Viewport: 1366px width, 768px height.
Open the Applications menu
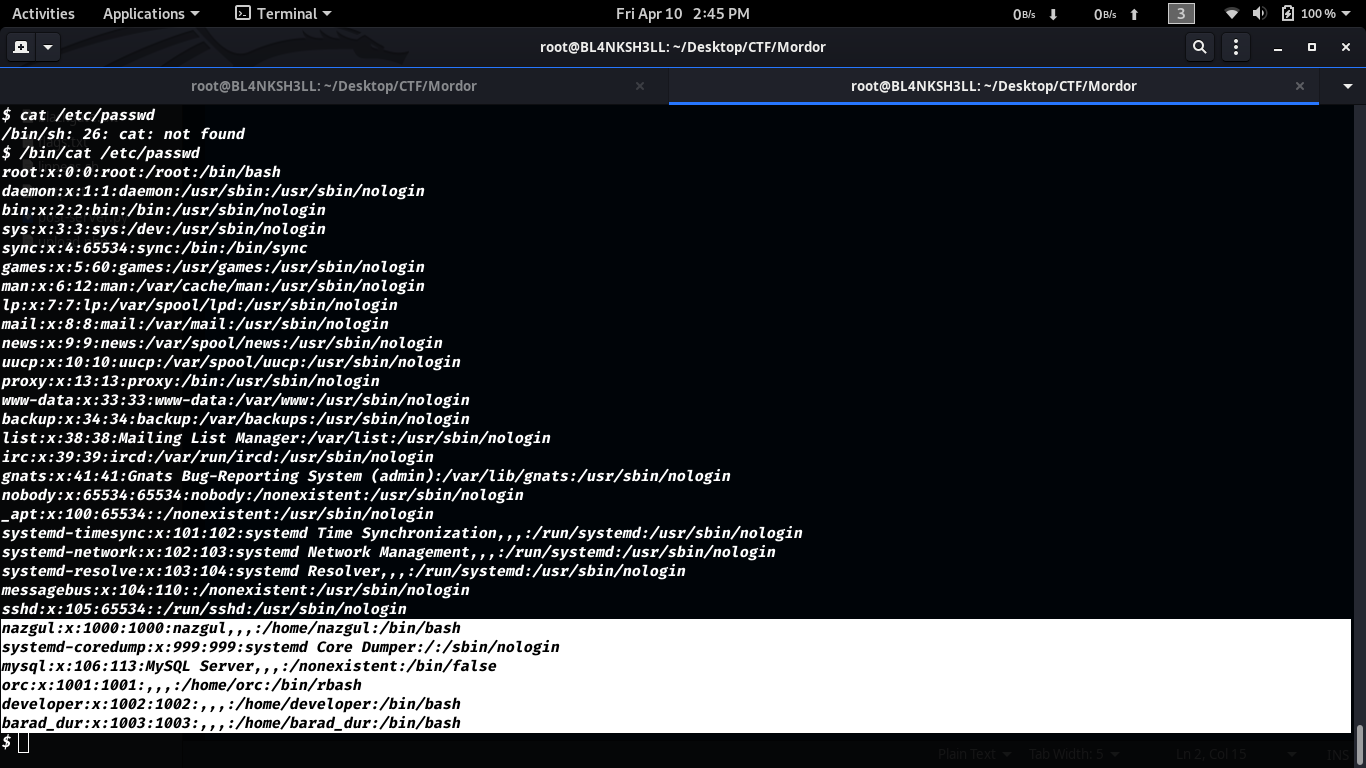point(151,14)
